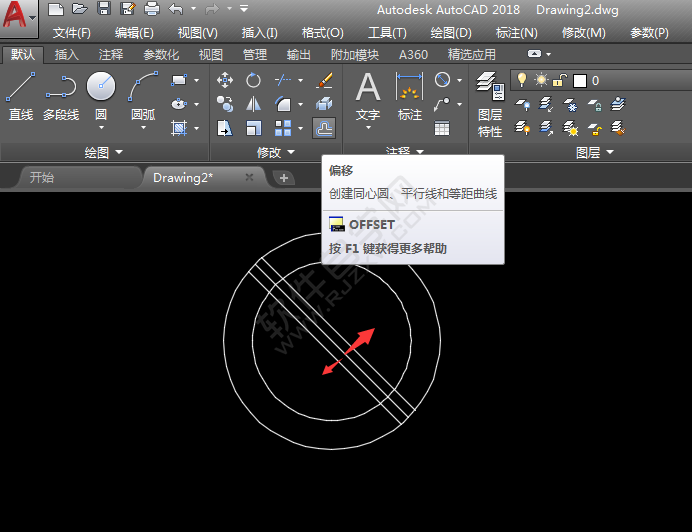Open the 工具(T) menu
Viewport: 692px width, 532px height.
tap(387, 33)
